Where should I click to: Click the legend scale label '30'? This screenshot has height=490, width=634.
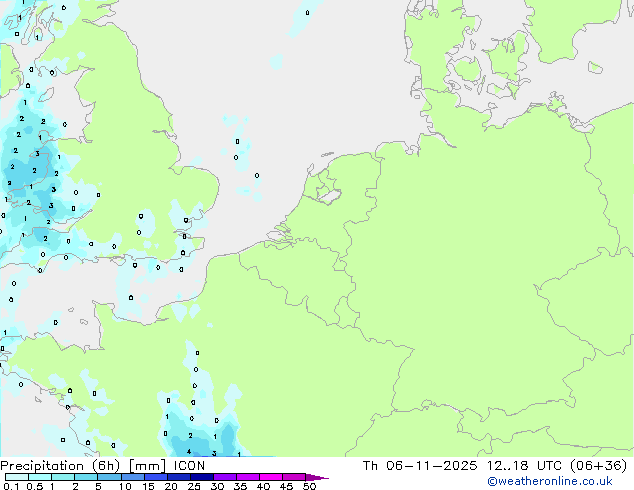pyautogui.click(x=217, y=486)
